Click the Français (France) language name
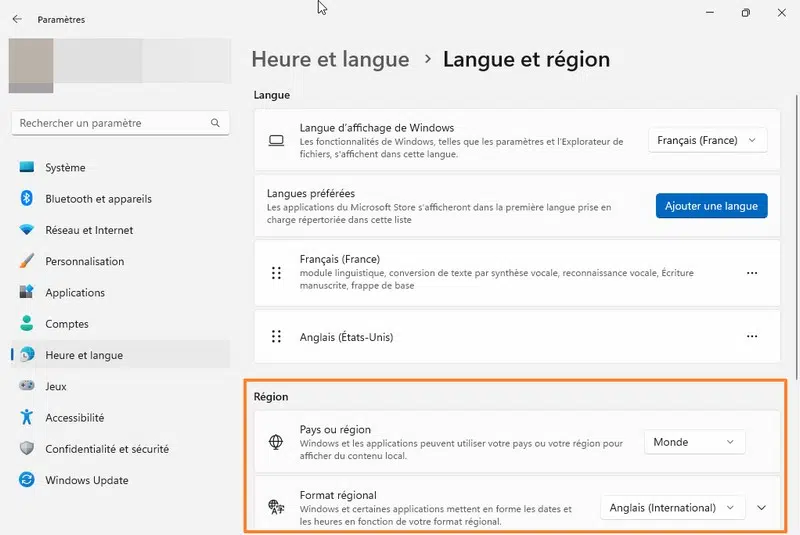The height and width of the screenshot is (535, 800). [340, 259]
